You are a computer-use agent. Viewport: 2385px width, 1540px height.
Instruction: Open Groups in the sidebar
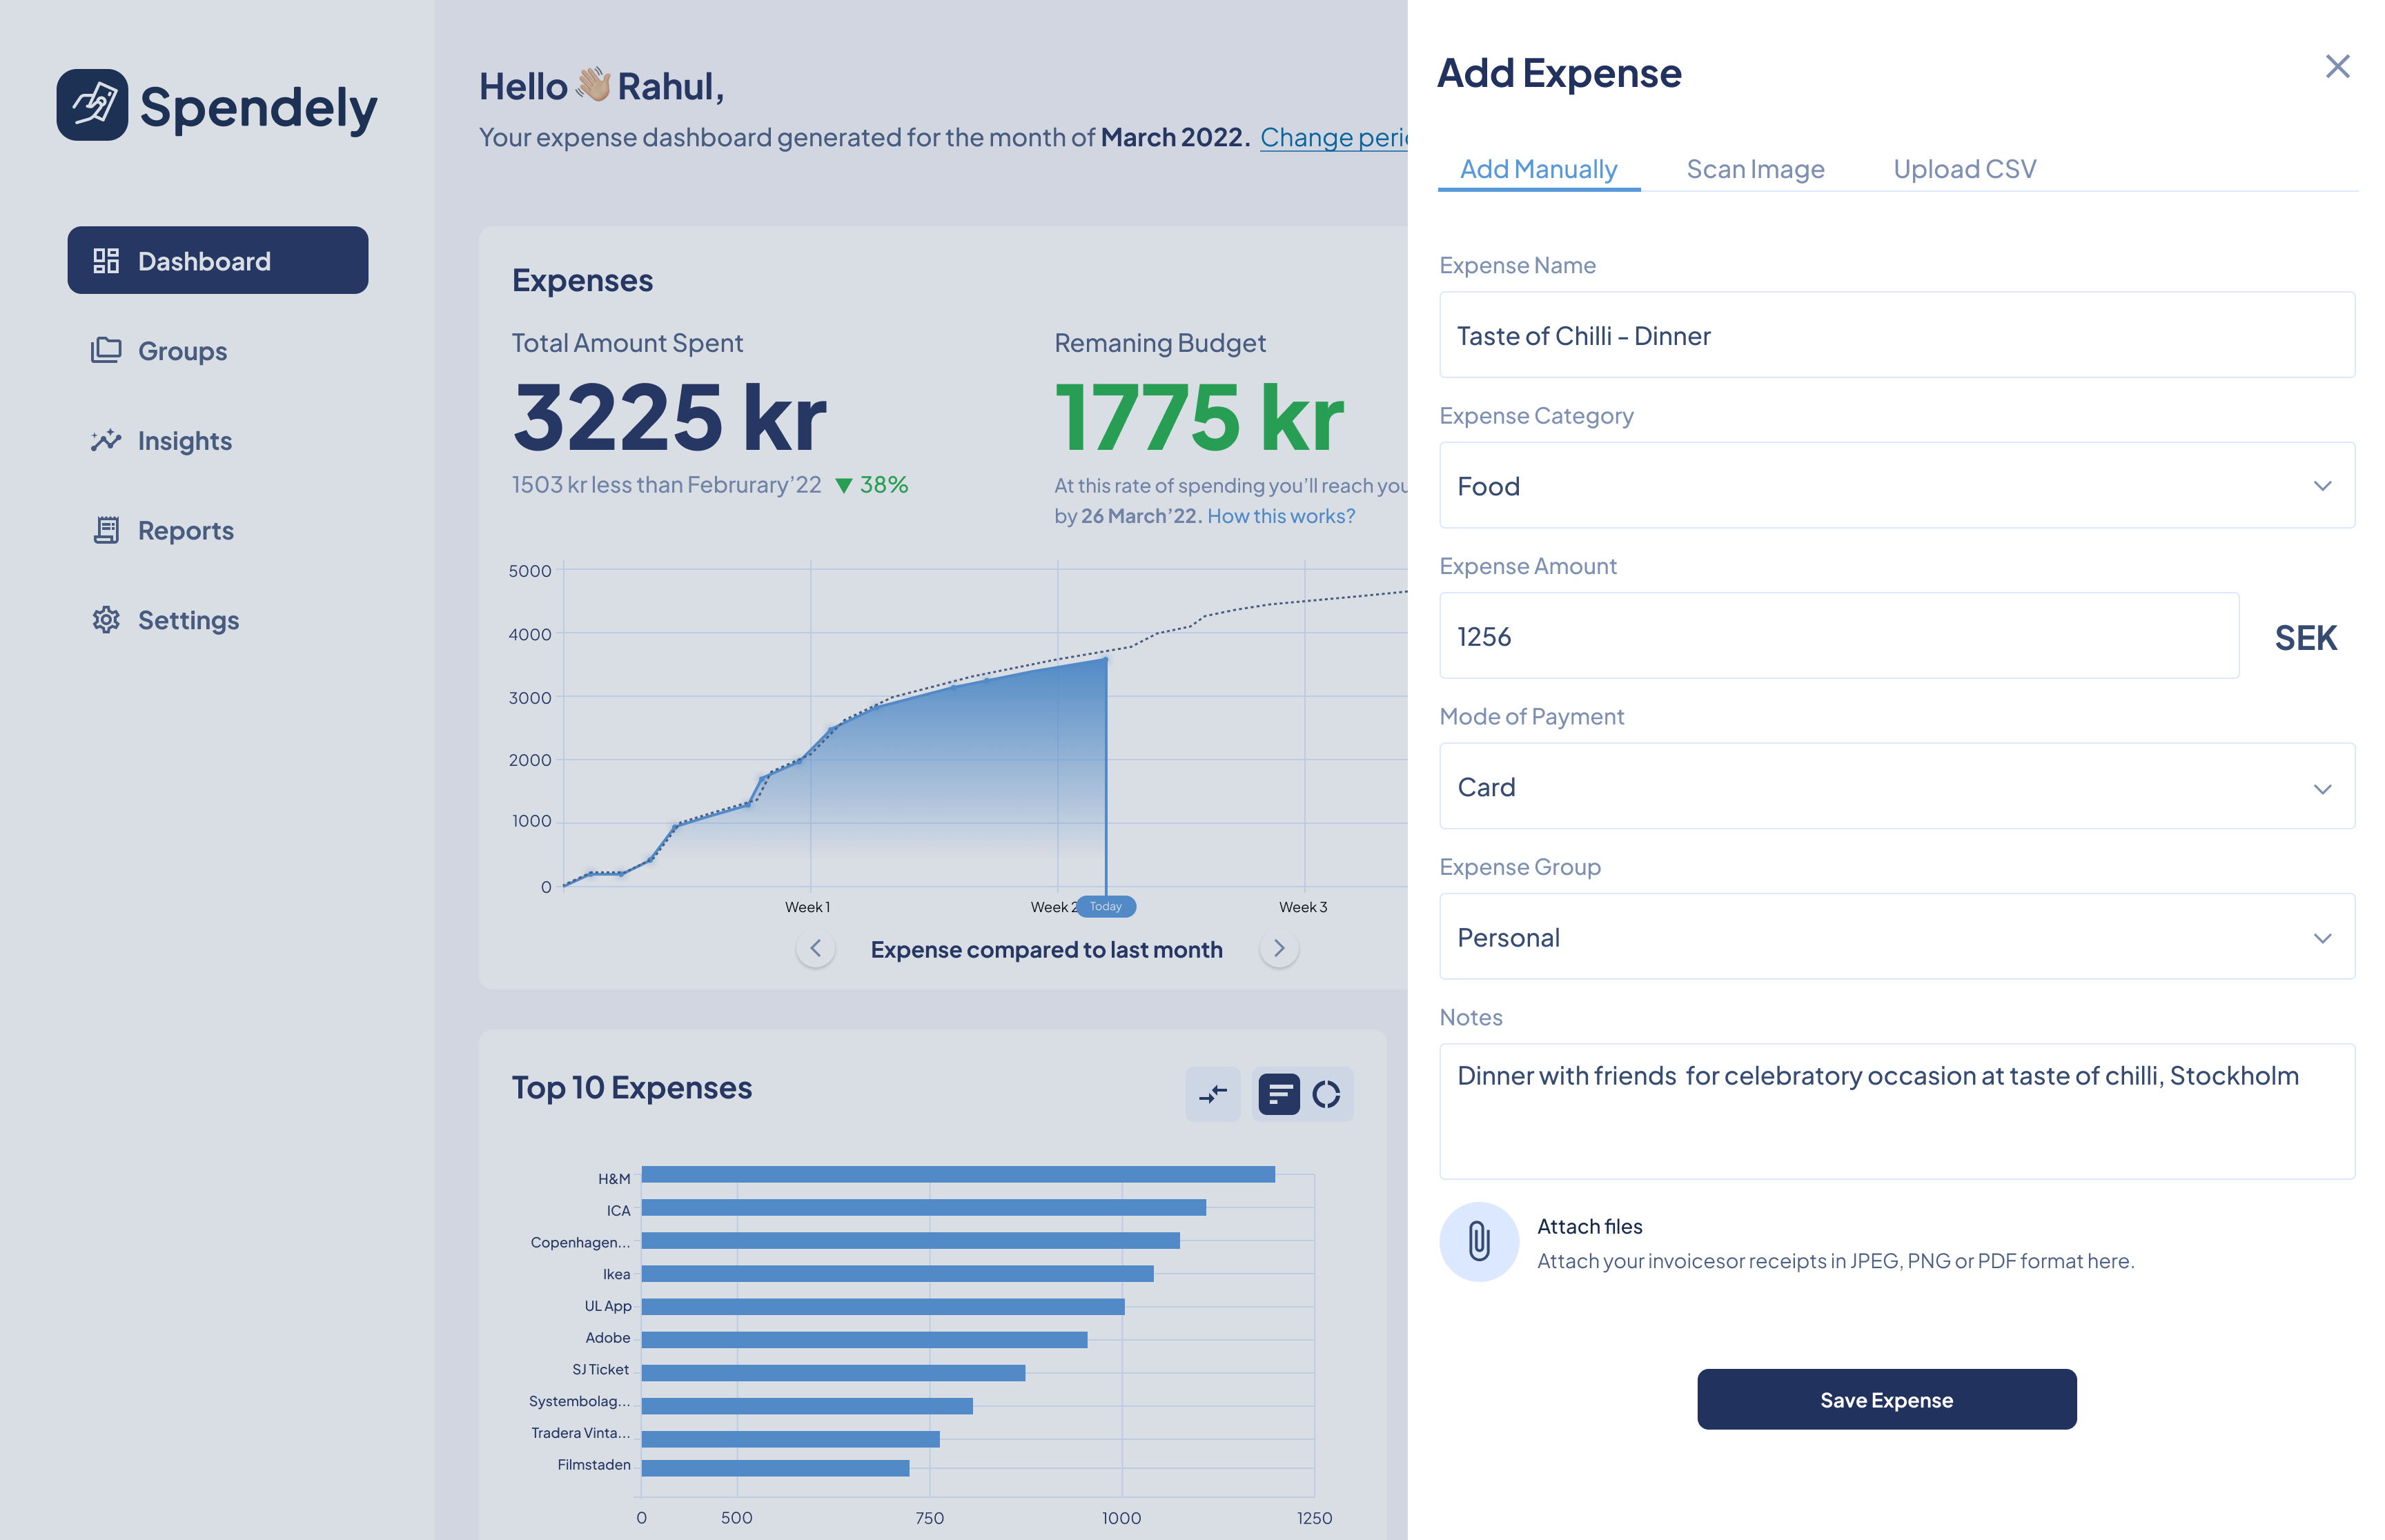[218, 350]
